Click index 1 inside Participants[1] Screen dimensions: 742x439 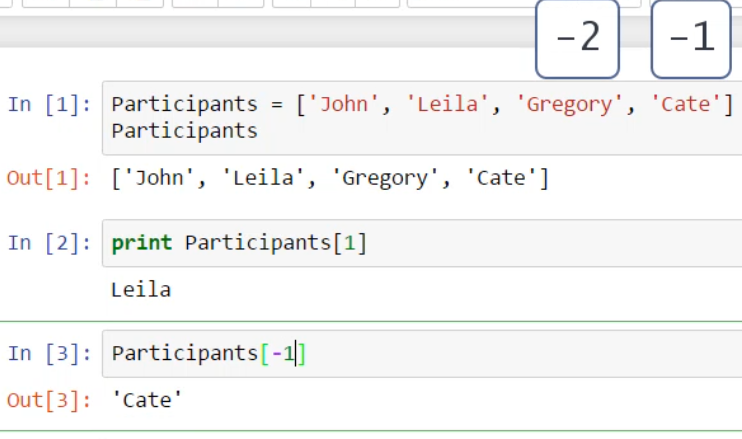pyautogui.click(x=349, y=242)
